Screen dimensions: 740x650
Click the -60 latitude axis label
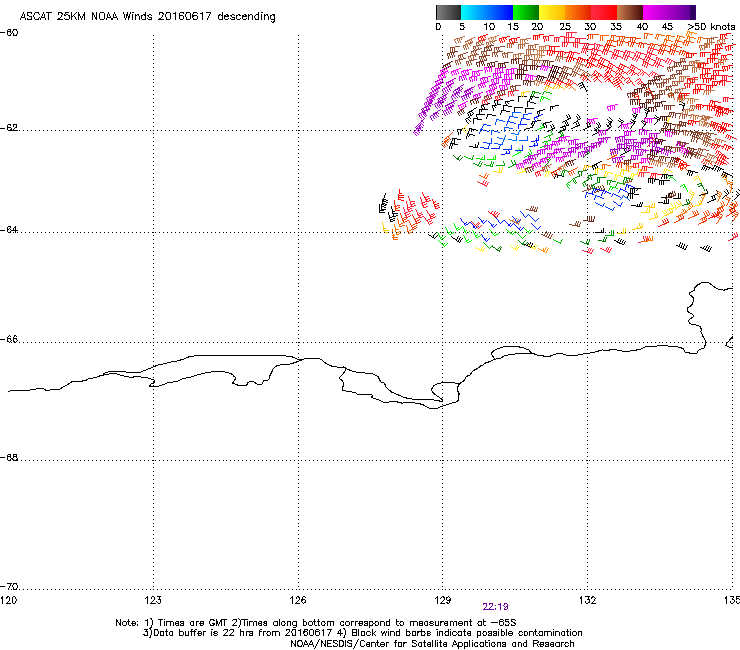tap(9, 33)
